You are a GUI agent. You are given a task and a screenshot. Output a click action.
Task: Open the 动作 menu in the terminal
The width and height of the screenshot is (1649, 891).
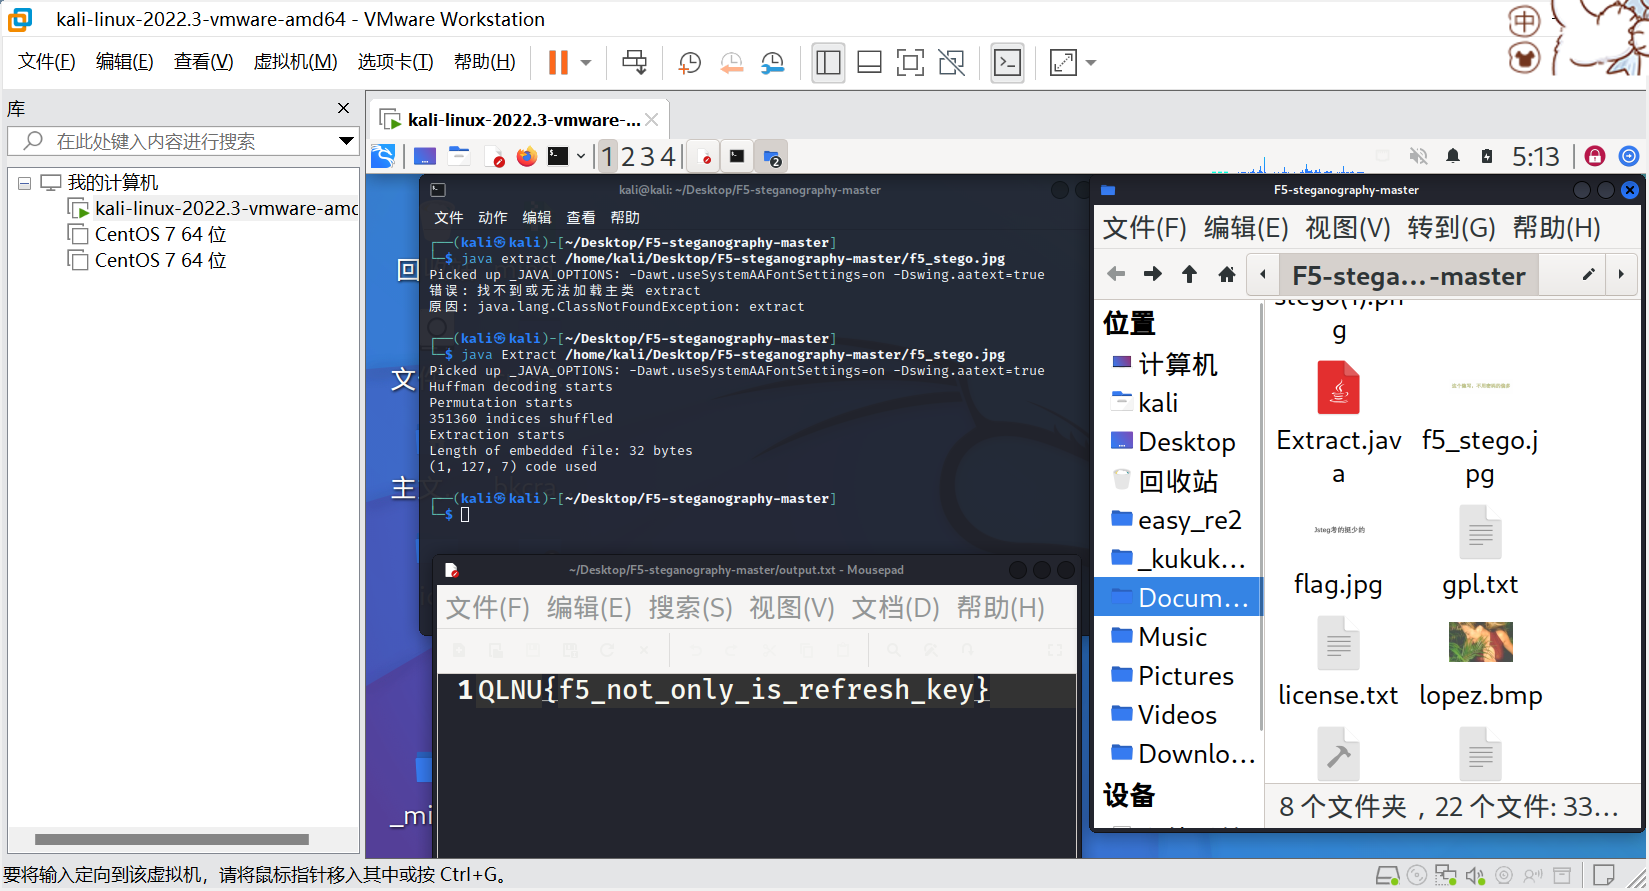tap(493, 217)
